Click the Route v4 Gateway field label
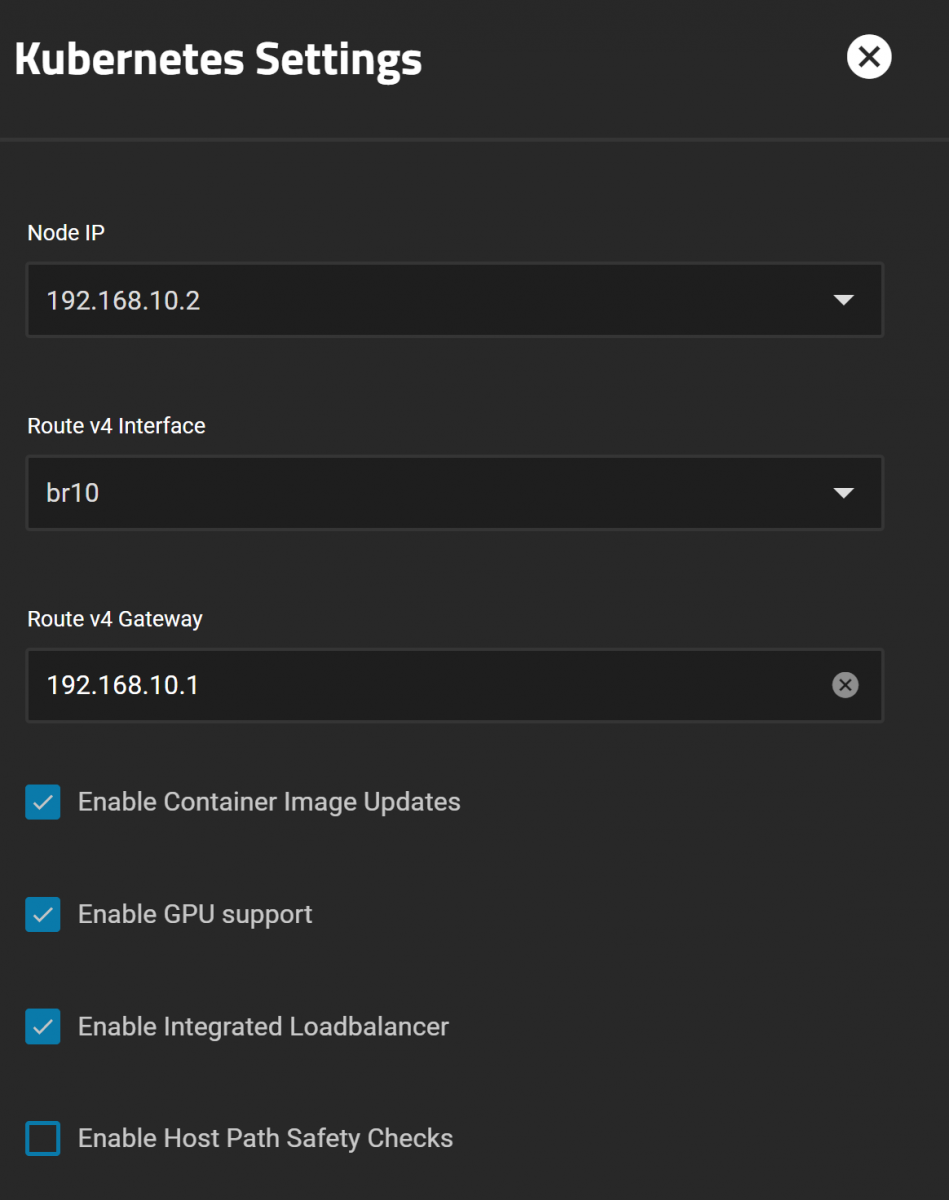This screenshot has width=949, height=1200. pos(115,619)
